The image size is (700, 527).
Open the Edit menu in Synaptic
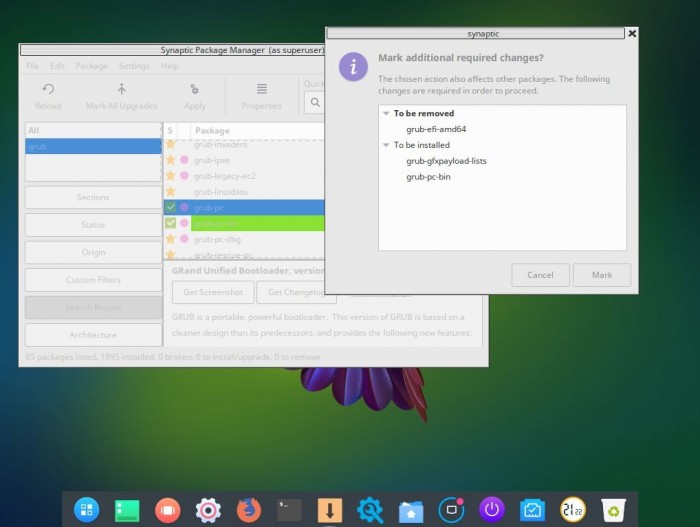pyautogui.click(x=57, y=66)
